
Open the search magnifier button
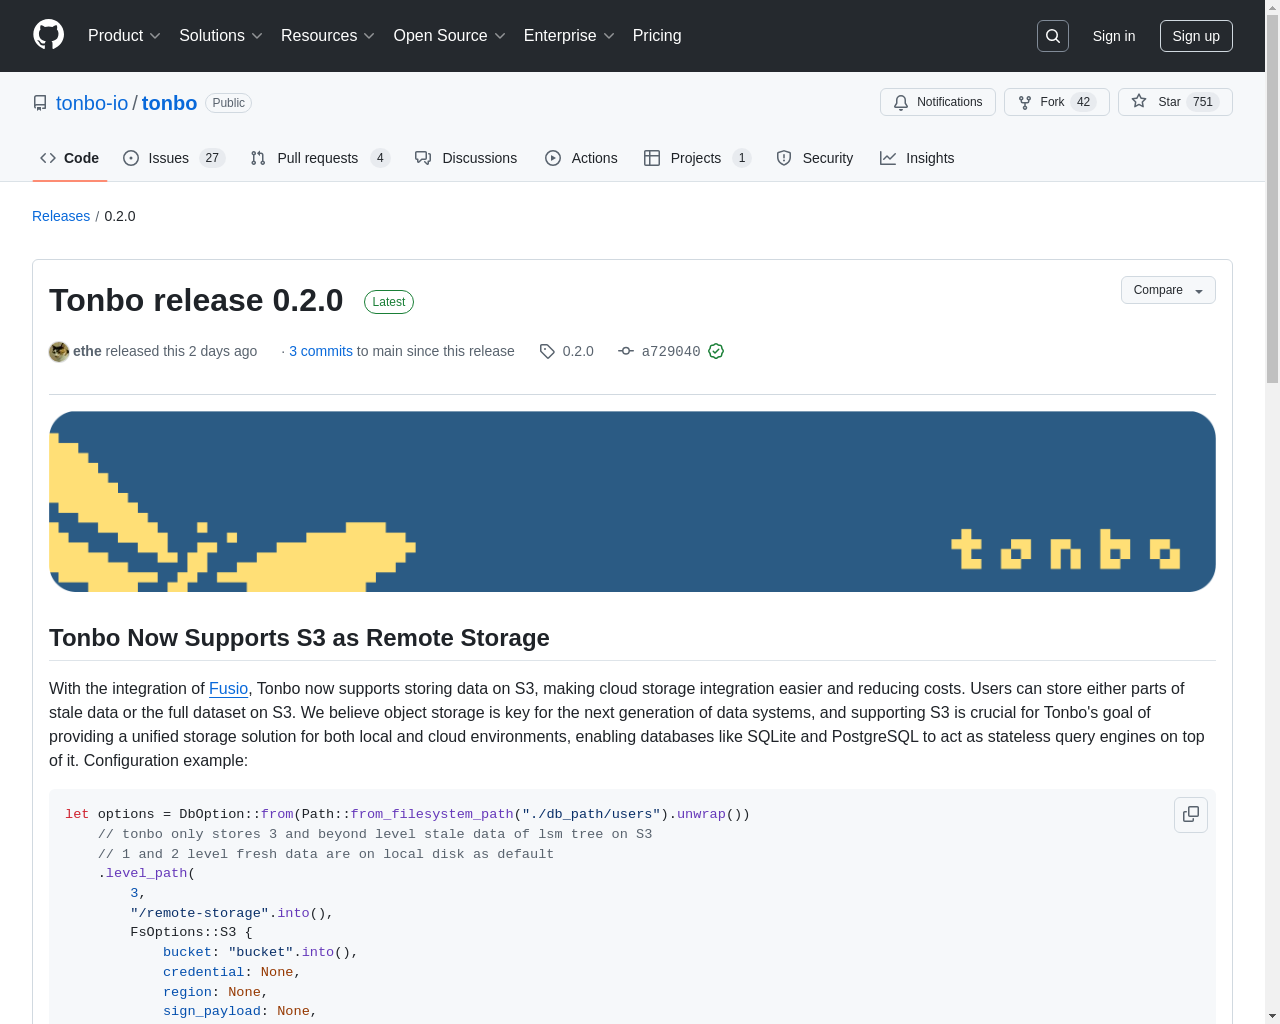[x=1053, y=36]
